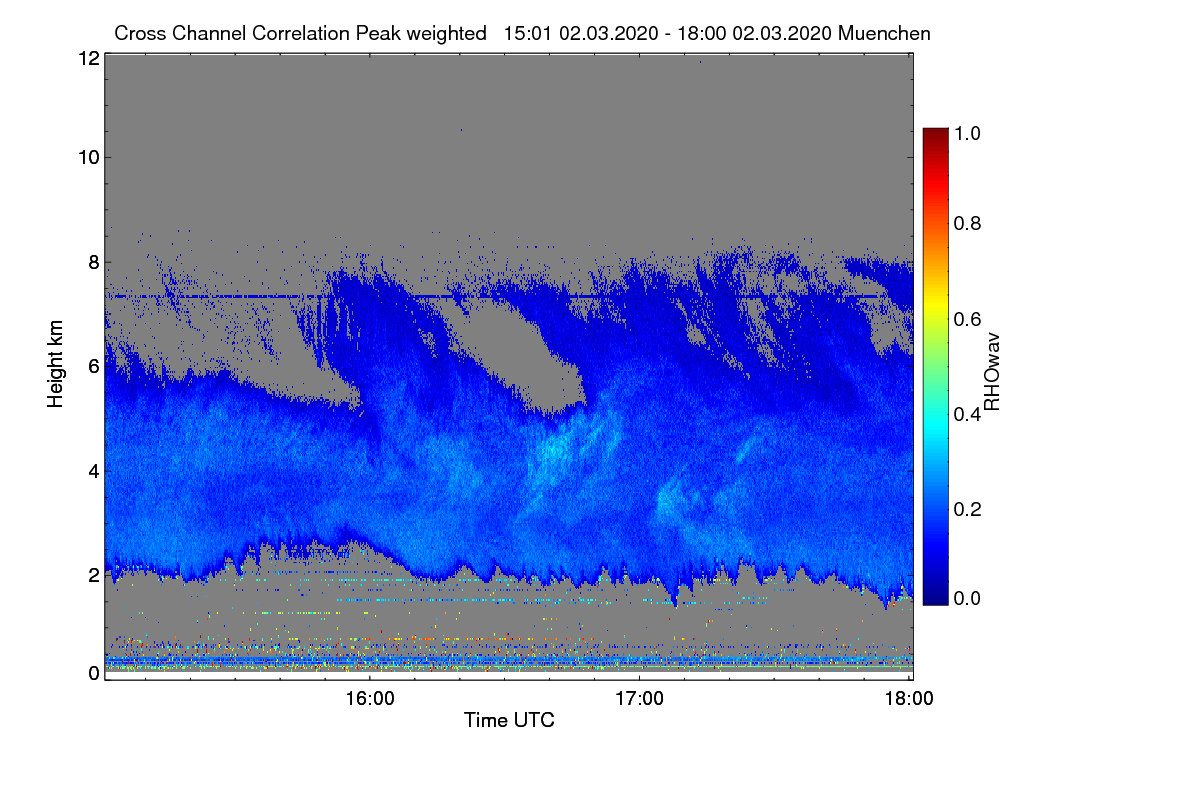Image resolution: width=1200 pixels, height=800 pixels.
Task: Click the '16:00' time axis tick label
Action: [x=369, y=698]
